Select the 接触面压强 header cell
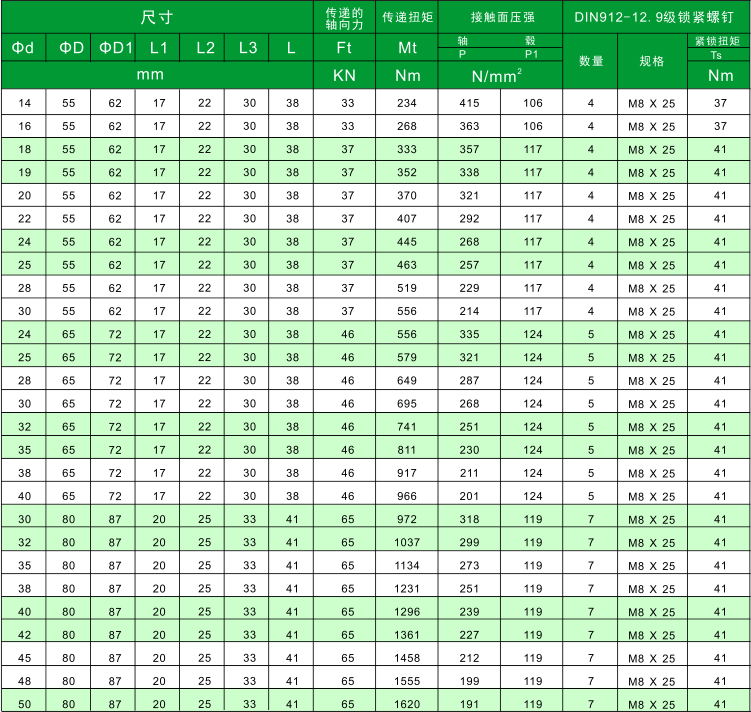 [502, 18]
